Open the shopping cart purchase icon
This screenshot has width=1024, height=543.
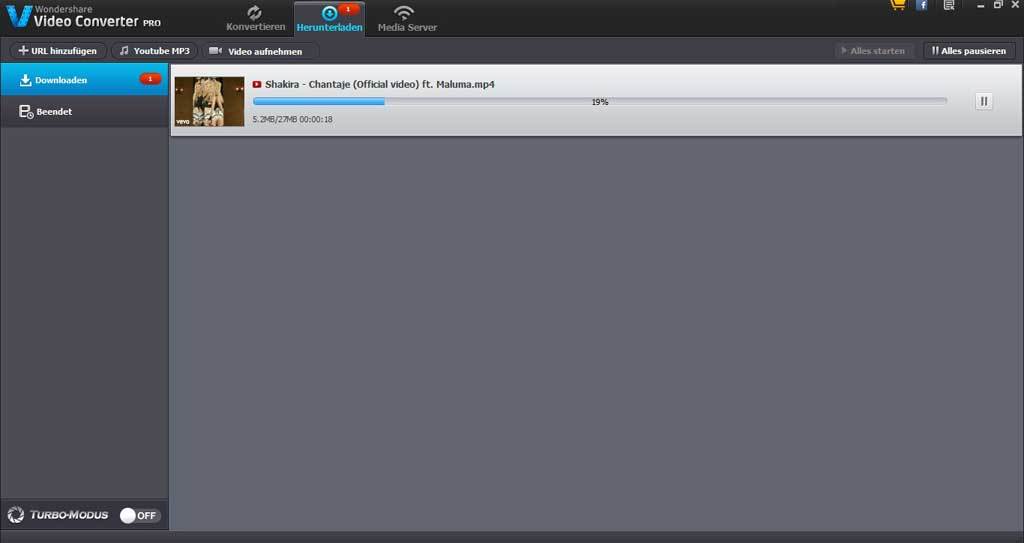pyautogui.click(x=898, y=5)
